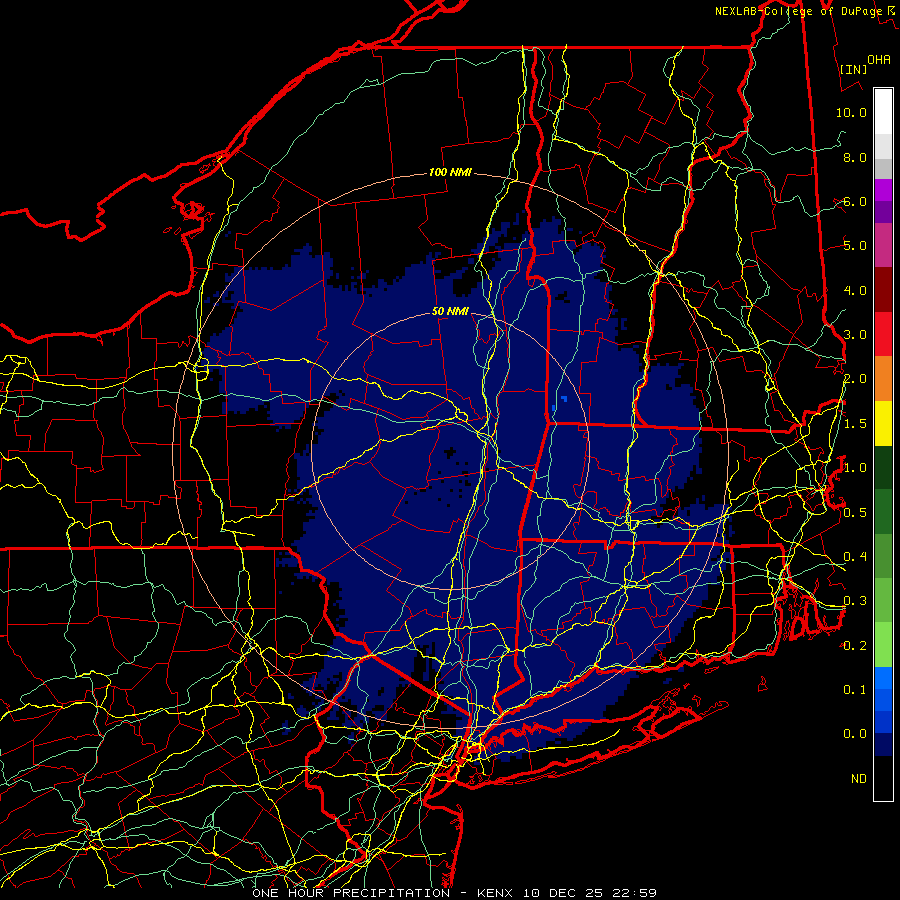
Task: Click the 0.1 legend value
Action: [x=855, y=690]
